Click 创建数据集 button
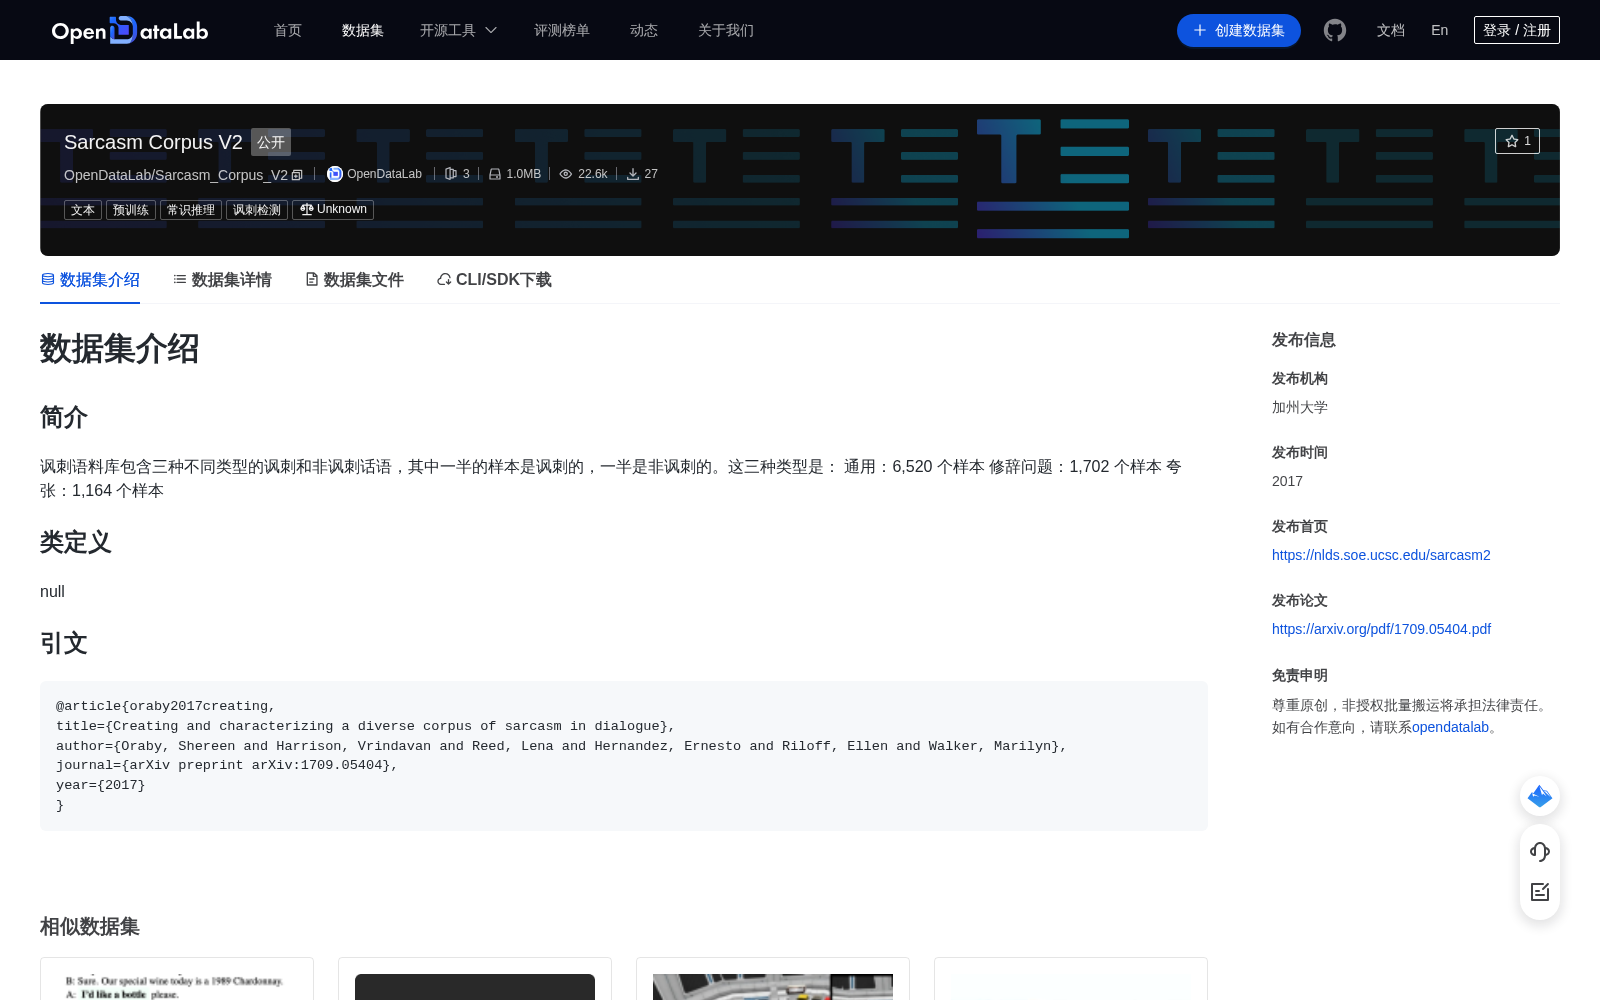Image resolution: width=1600 pixels, height=1000 pixels. (1239, 30)
